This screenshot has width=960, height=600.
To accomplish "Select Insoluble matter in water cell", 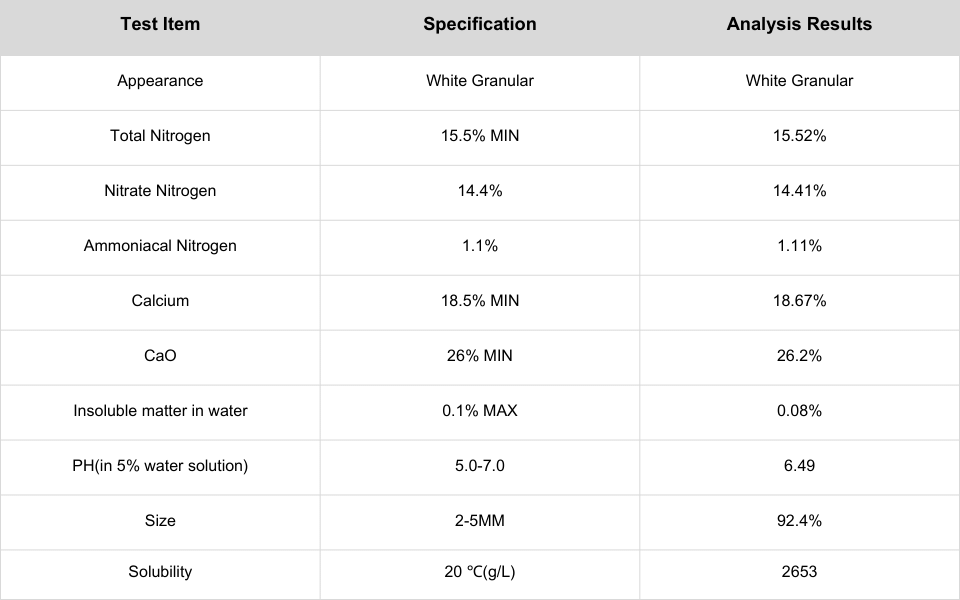I will 160,411.
